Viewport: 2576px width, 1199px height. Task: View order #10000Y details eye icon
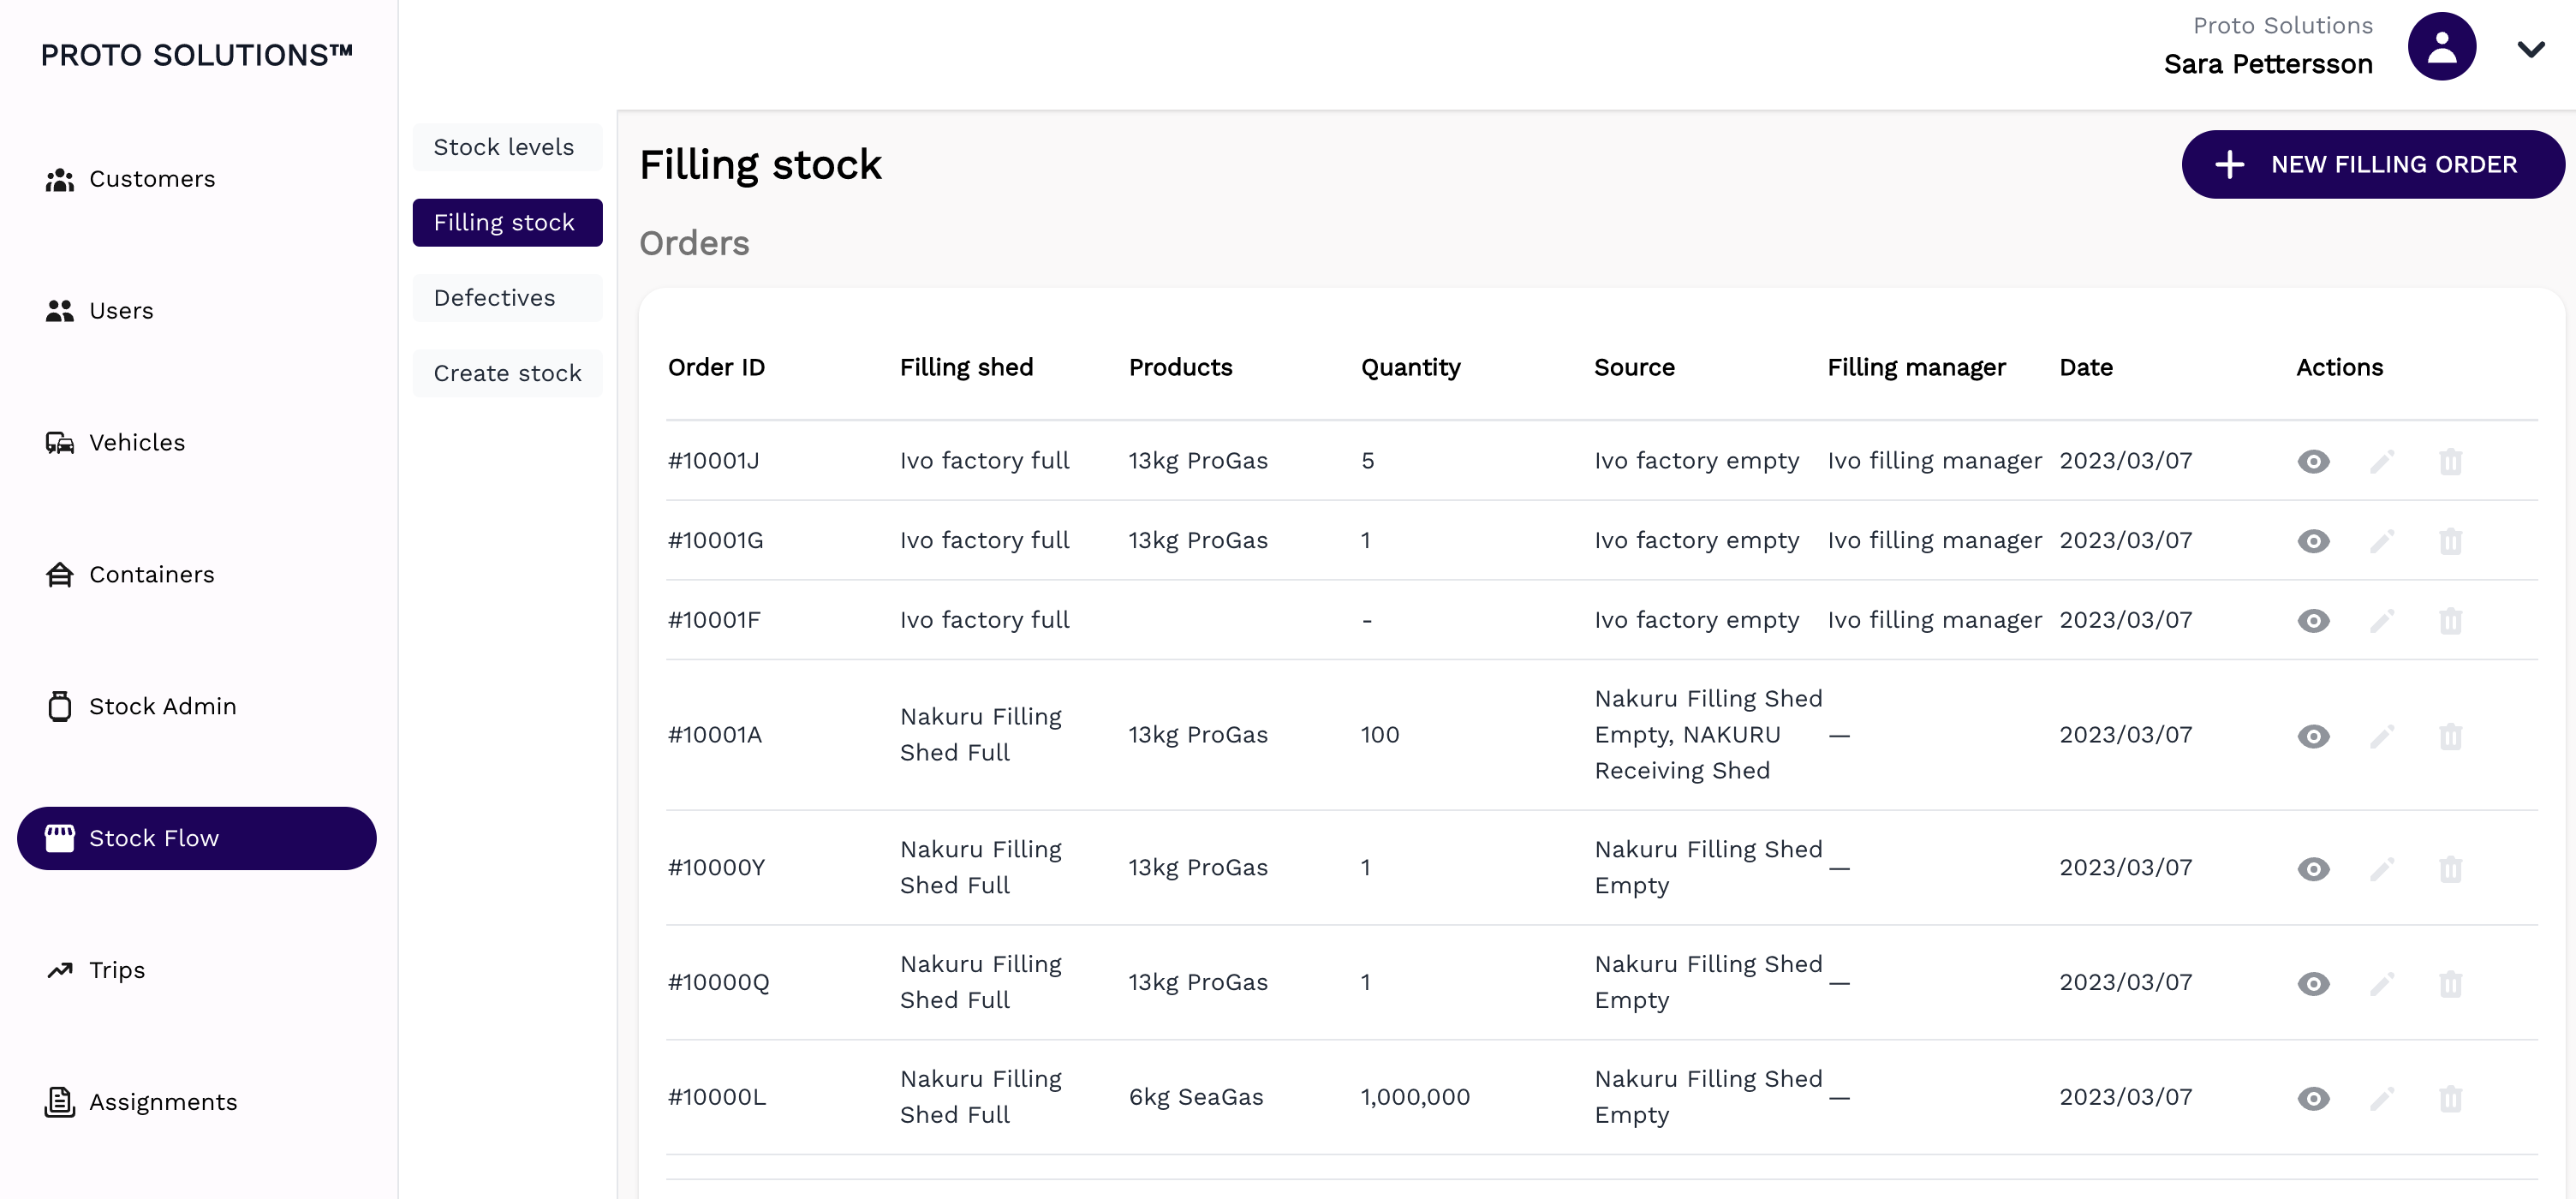pyautogui.click(x=2313, y=869)
